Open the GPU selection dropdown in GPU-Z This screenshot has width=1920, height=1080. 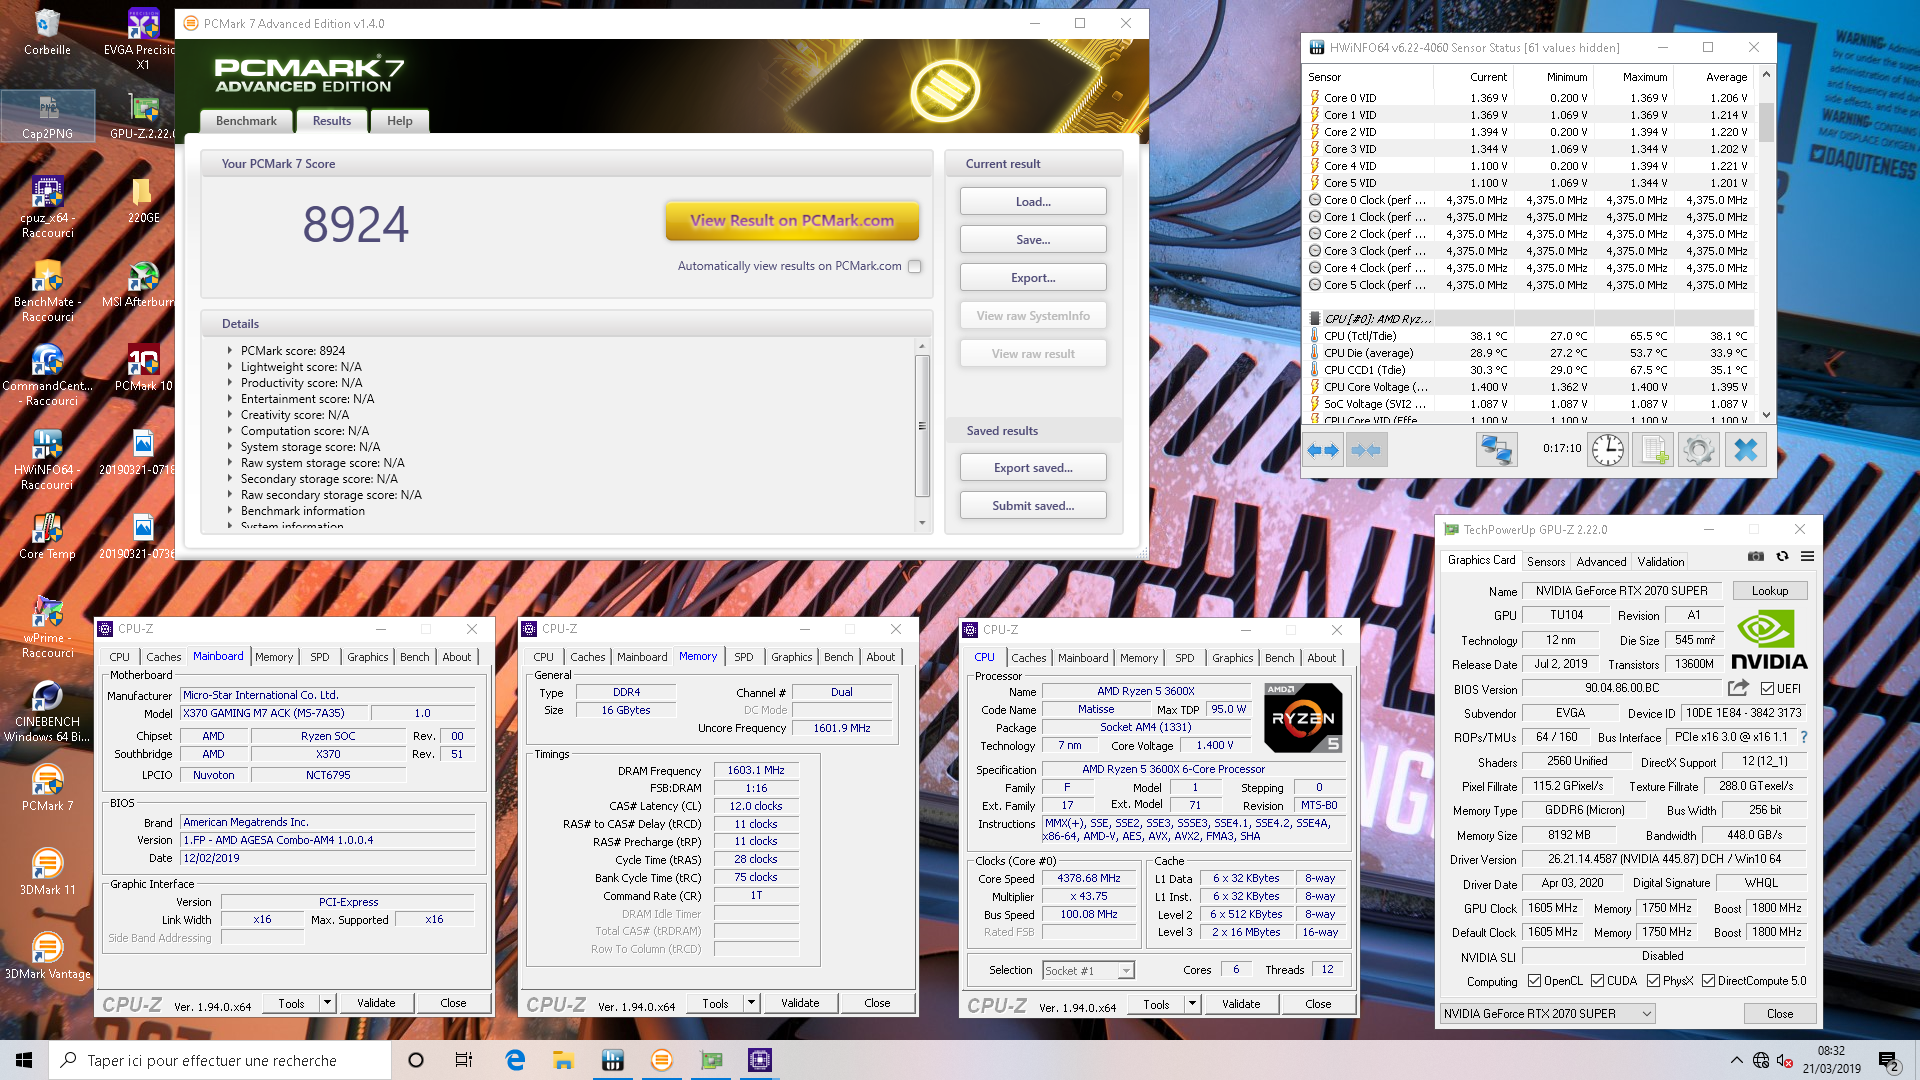pyautogui.click(x=1547, y=1013)
